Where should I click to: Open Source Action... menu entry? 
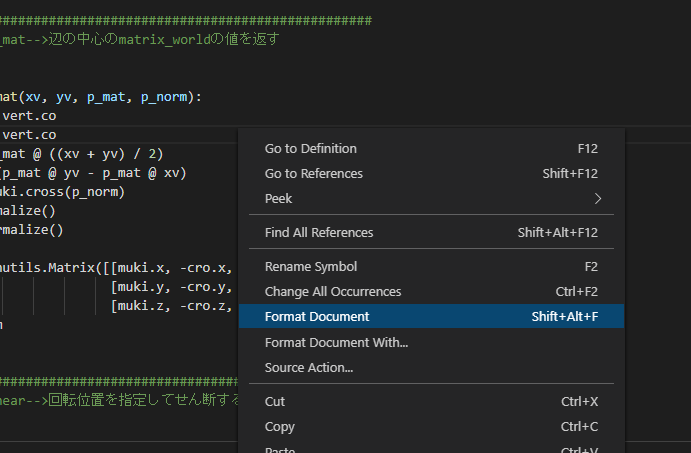click(309, 368)
